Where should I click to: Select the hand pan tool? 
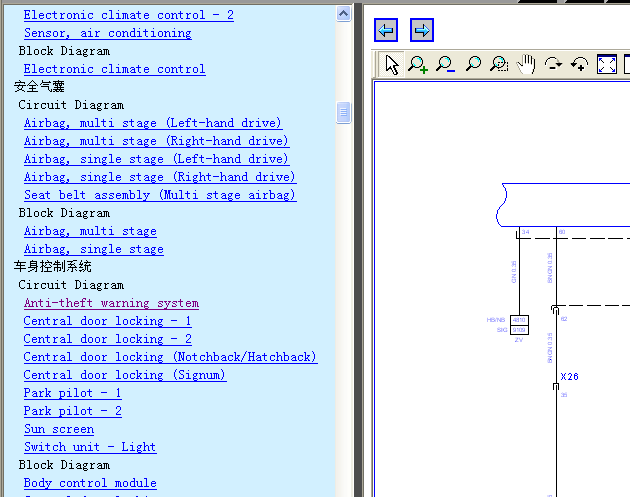(x=526, y=64)
